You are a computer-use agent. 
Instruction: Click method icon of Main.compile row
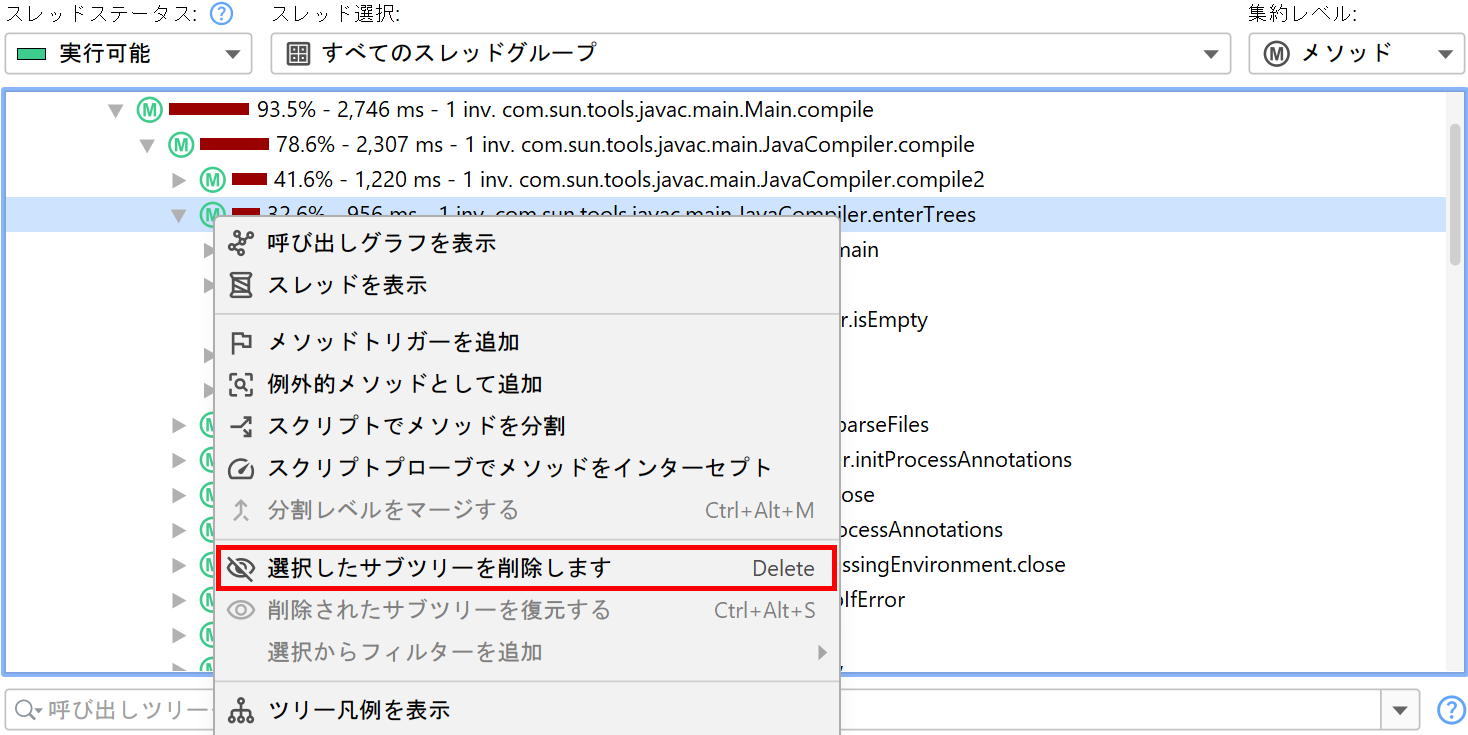(149, 109)
